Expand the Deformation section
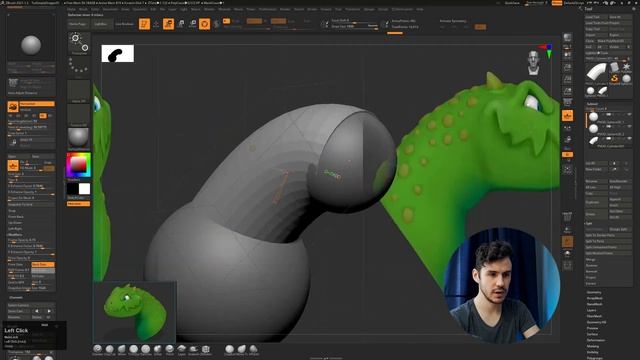This screenshot has width=640, height=360. (x=596, y=340)
